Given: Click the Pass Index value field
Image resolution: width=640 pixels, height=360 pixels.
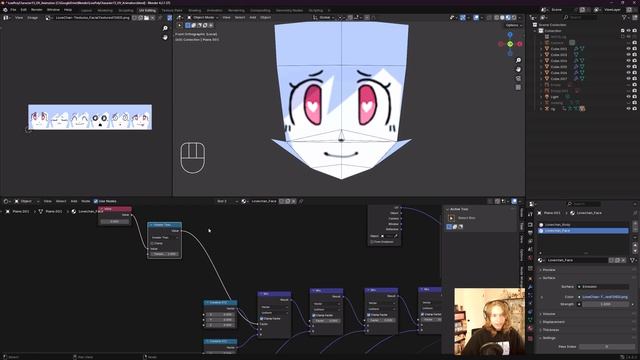Looking at the screenshot, I should tap(606, 347).
